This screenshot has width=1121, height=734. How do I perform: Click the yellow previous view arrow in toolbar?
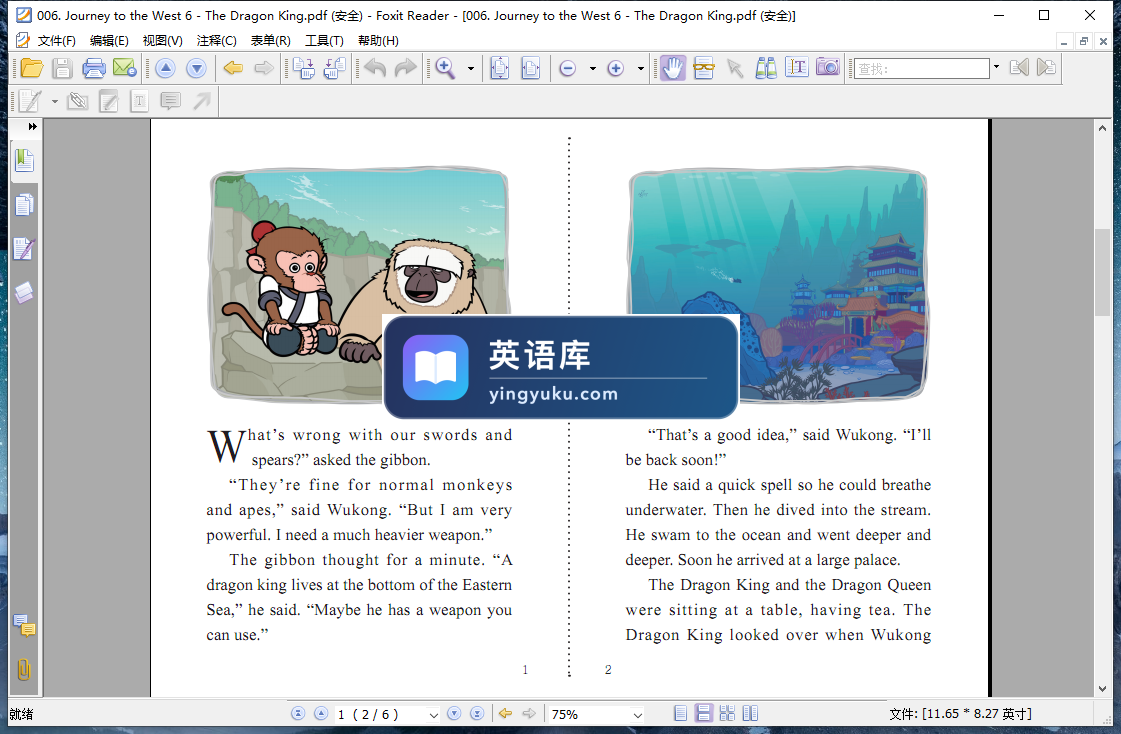tap(233, 68)
